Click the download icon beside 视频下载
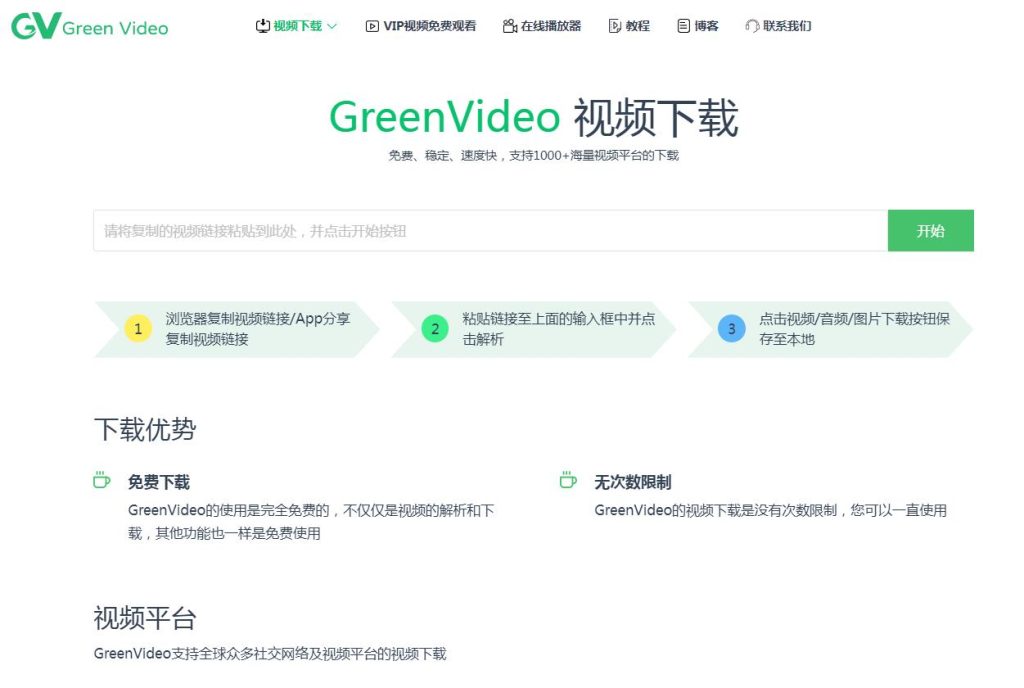This screenshot has height=688, width=1024. [263, 26]
